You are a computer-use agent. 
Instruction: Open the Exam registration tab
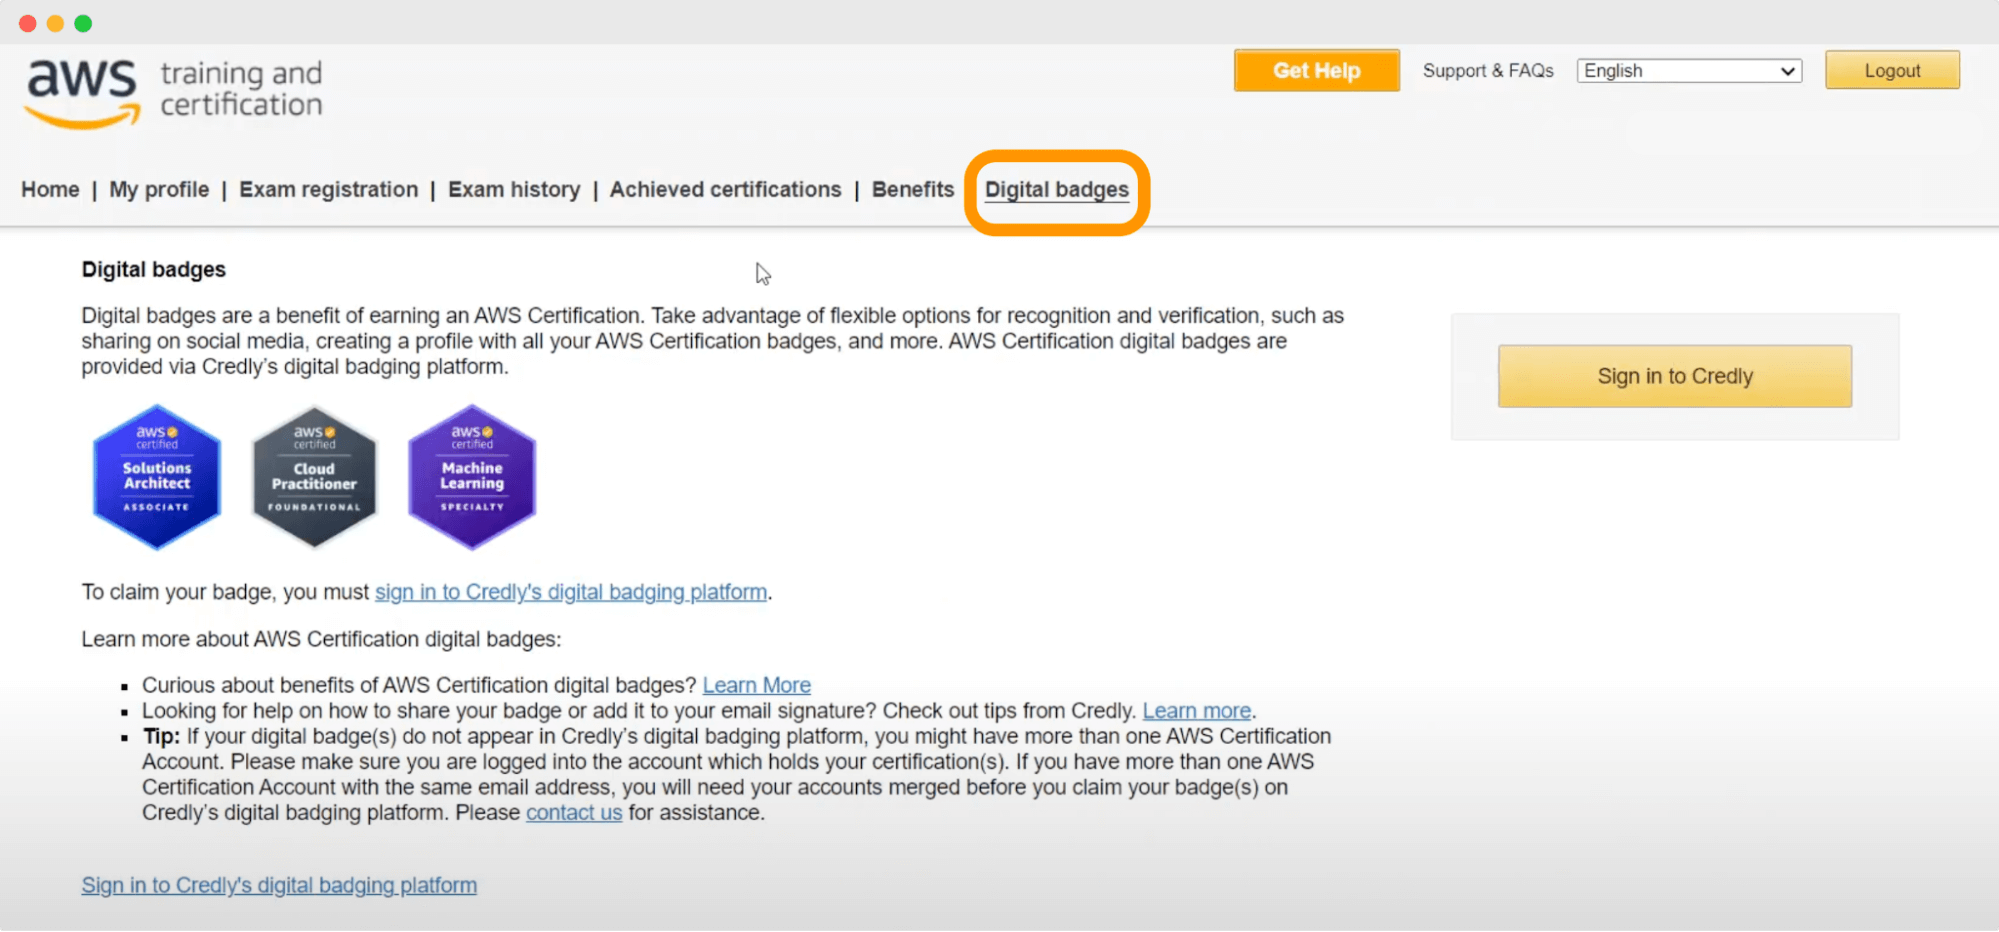click(x=328, y=189)
